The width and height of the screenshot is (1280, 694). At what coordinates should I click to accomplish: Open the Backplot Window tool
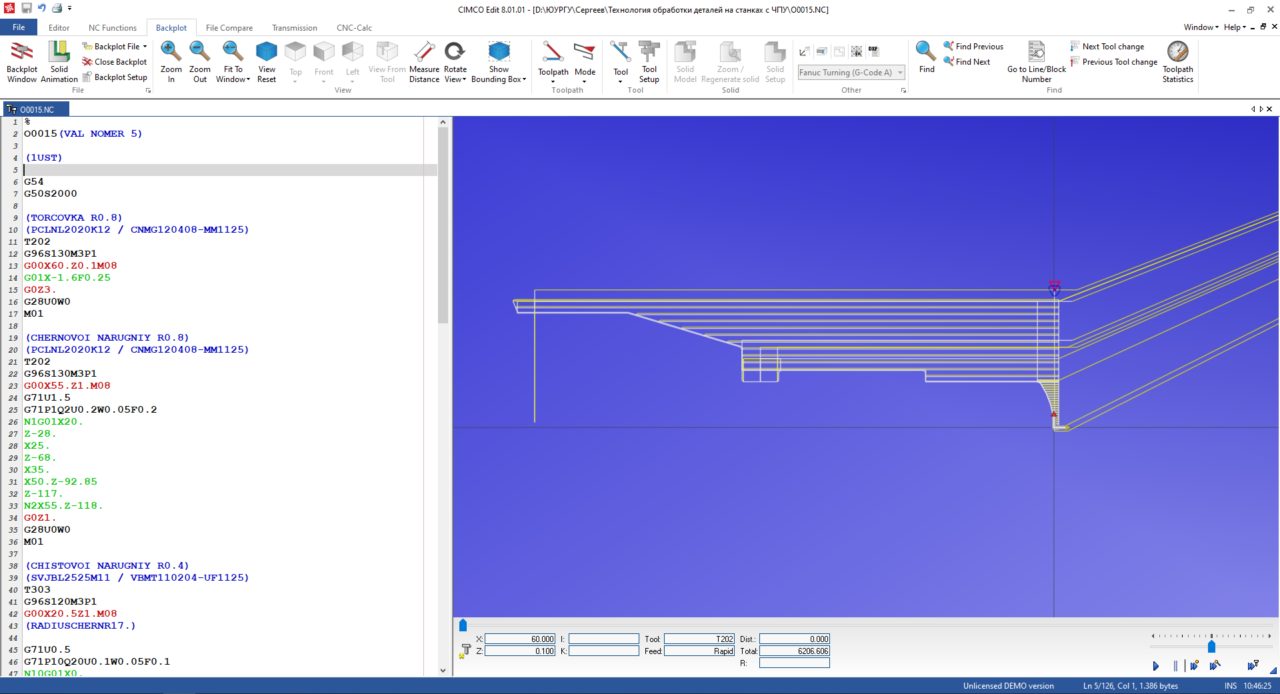(21, 61)
